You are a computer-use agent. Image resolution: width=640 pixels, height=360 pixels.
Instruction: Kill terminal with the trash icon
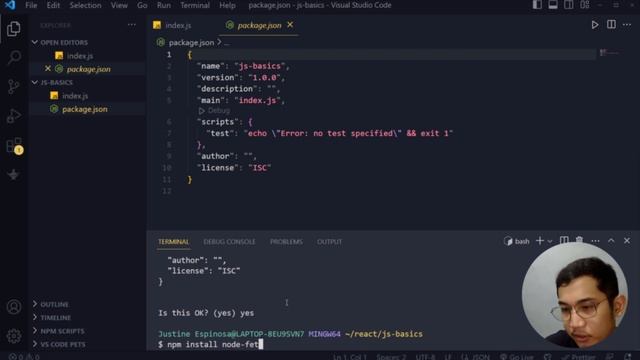[x=579, y=239]
